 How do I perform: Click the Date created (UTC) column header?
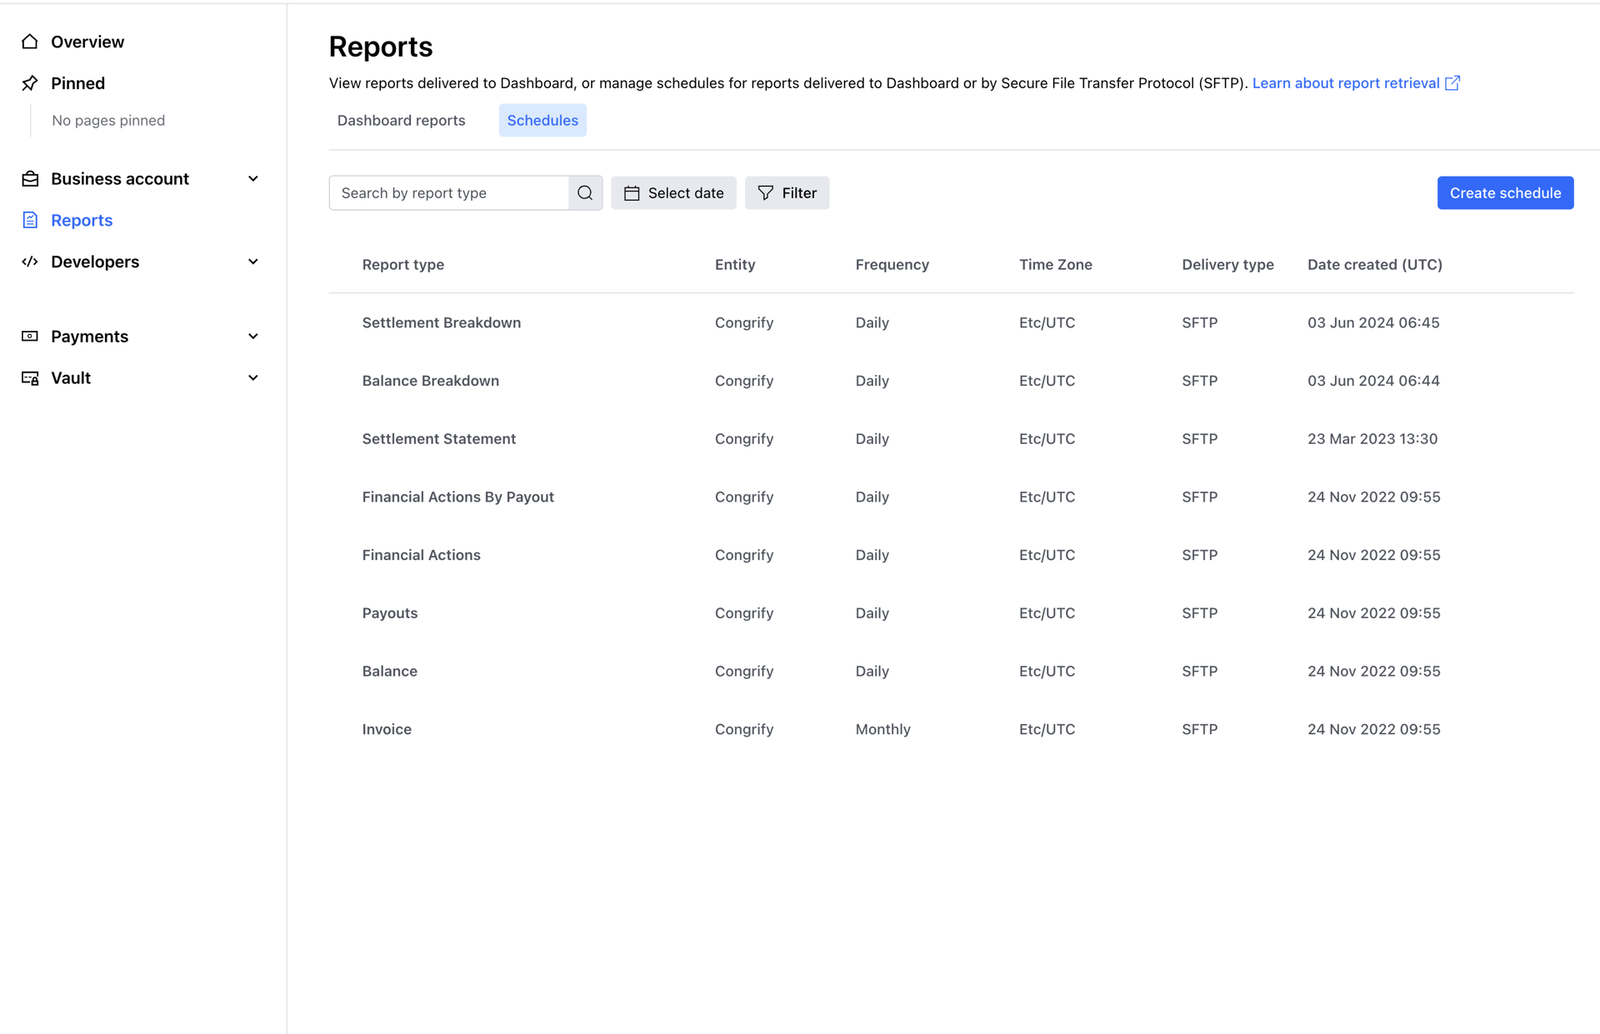coord(1375,265)
